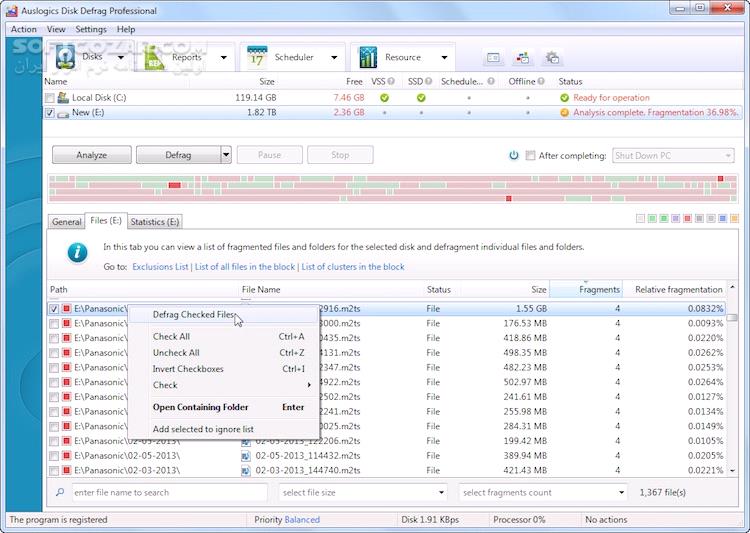This screenshot has height=533, width=750.
Task: Tick the Local Disk (C:) checkbox
Action: (x=49, y=98)
